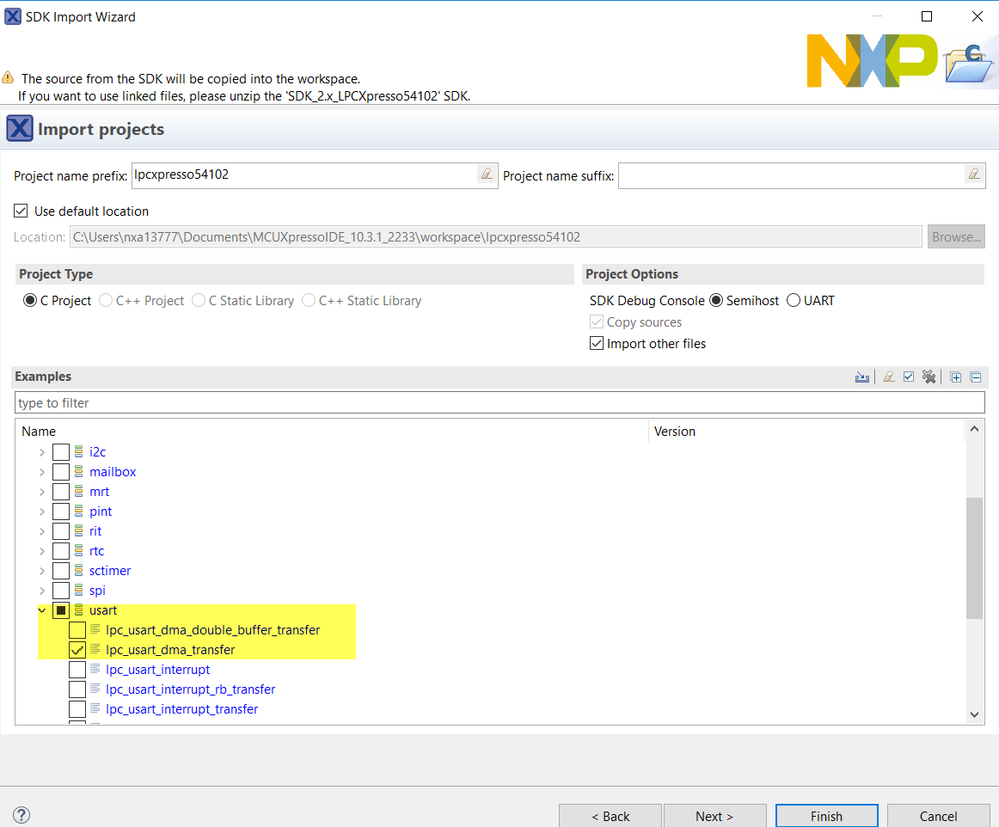Go to previous page with Back button
This screenshot has width=999, height=827.
pos(610,816)
